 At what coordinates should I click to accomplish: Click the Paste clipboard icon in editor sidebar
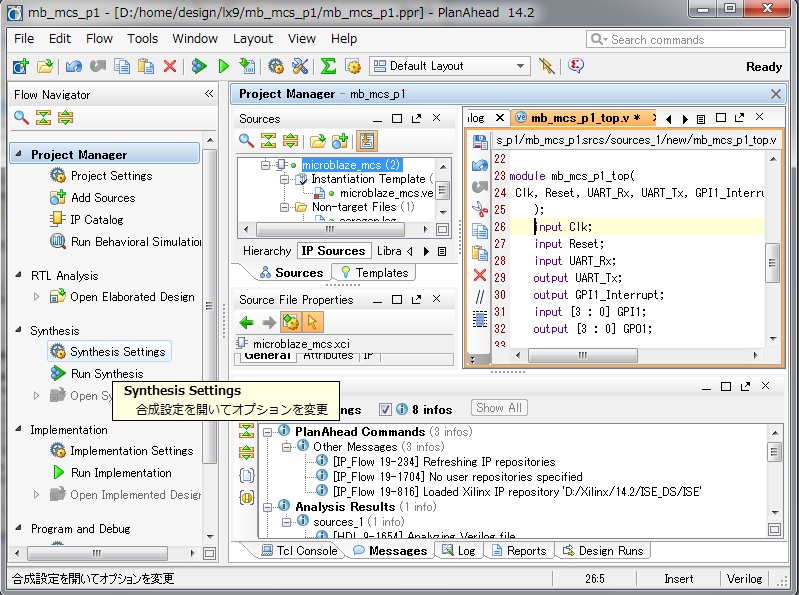480,253
